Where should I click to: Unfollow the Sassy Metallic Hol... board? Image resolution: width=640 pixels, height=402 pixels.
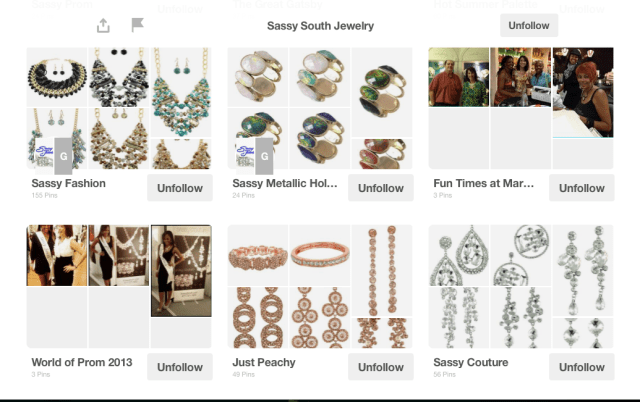pyautogui.click(x=381, y=188)
